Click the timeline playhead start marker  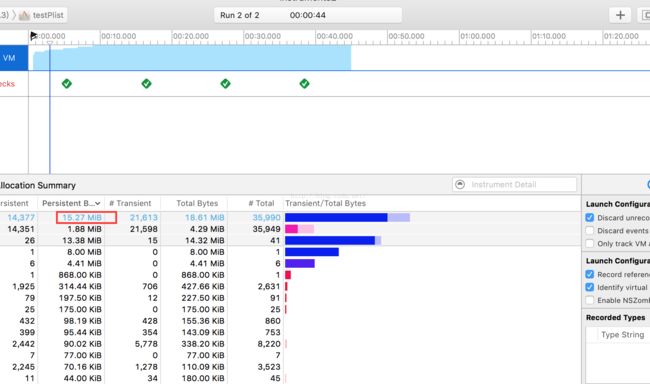tap(34, 36)
